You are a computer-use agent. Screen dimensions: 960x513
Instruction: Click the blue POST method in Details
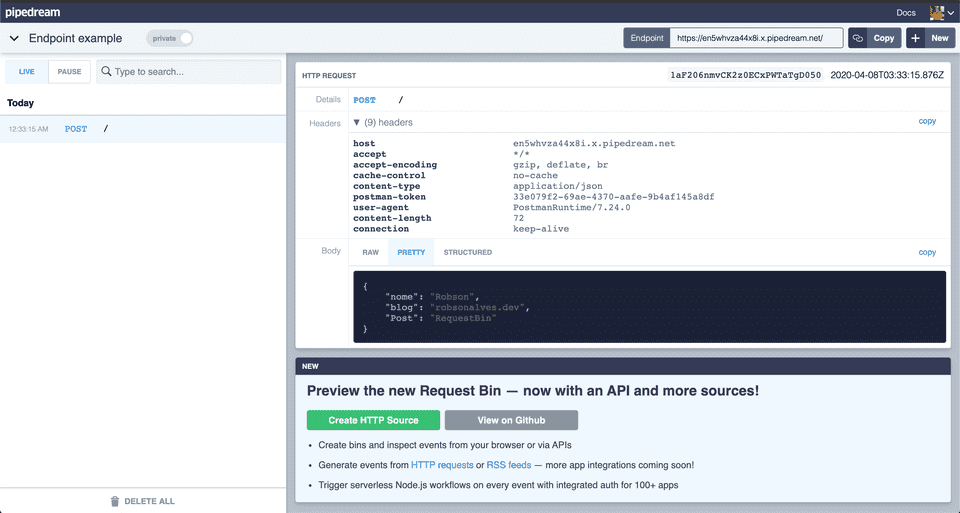point(364,100)
